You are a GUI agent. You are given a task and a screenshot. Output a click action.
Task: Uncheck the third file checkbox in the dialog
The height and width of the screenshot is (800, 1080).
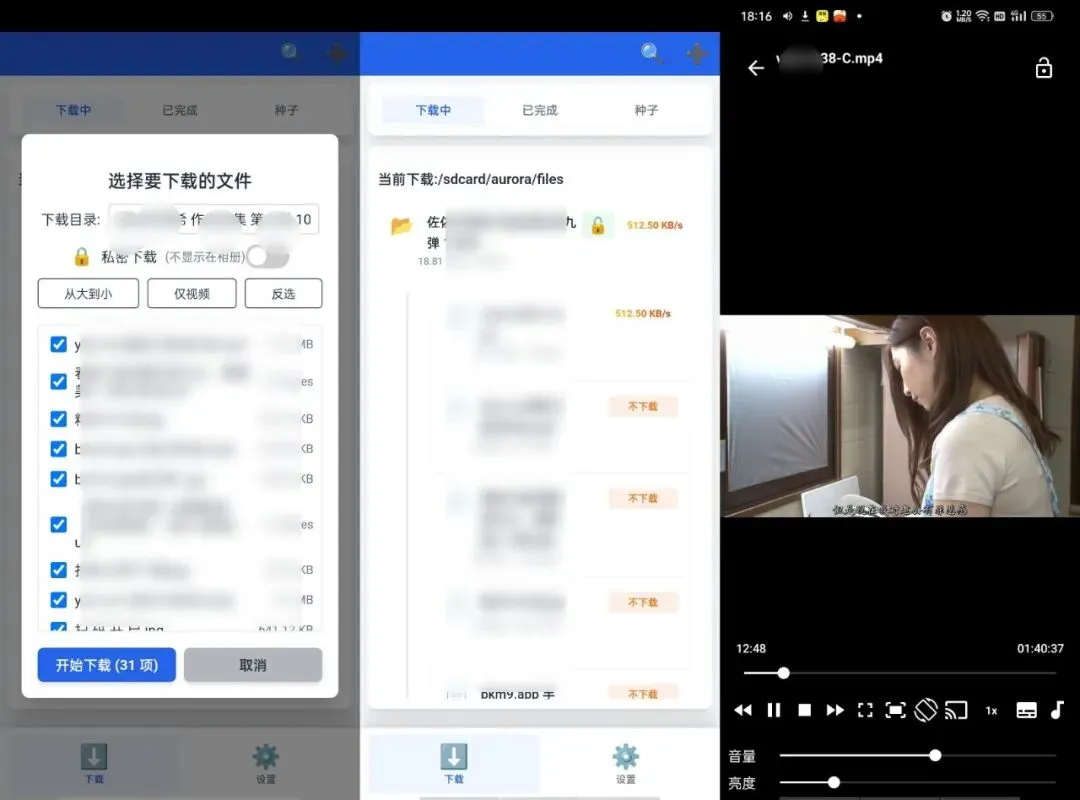point(59,418)
